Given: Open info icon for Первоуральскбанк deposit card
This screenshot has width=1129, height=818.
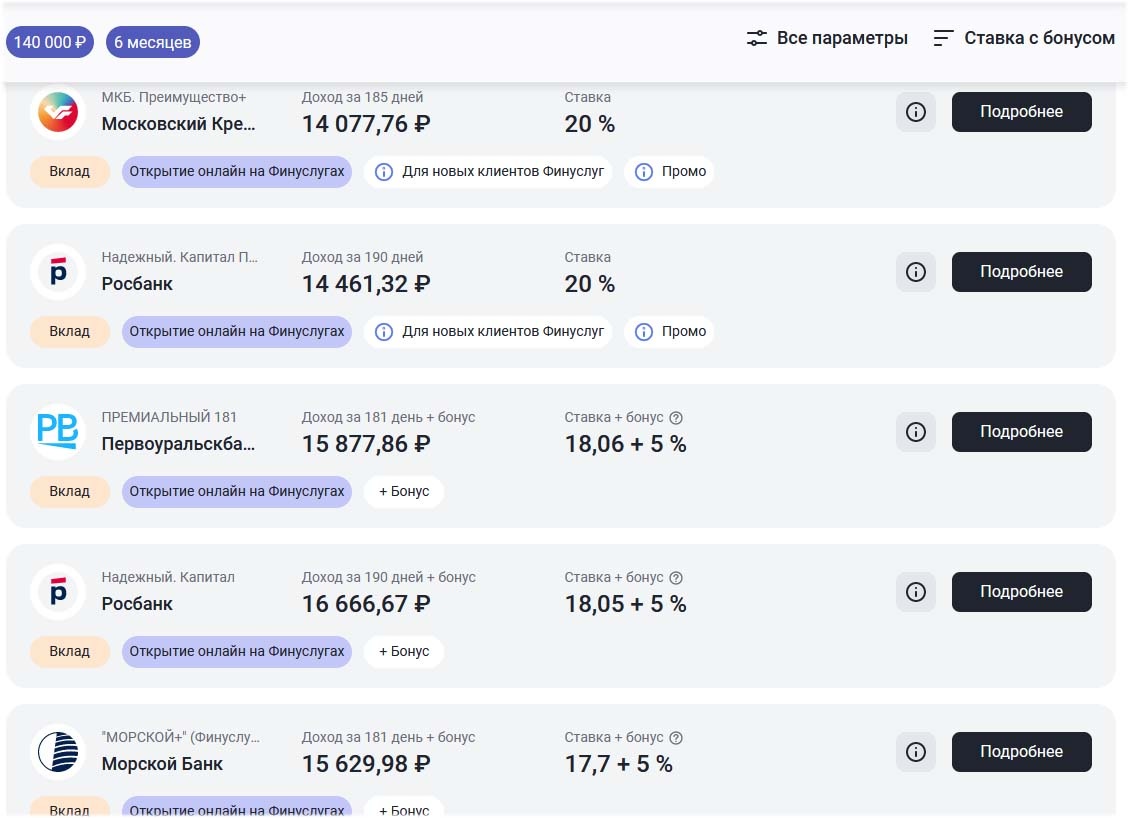Looking at the screenshot, I should pos(915,432).
